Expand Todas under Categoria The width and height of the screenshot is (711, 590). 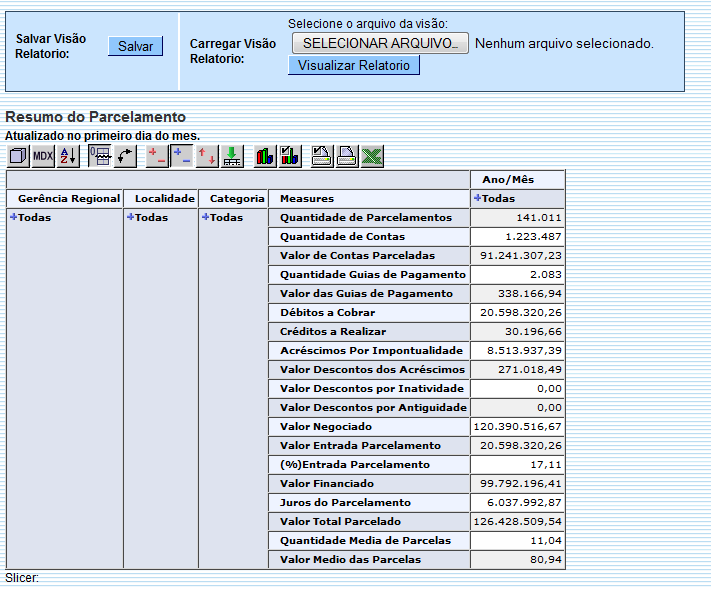206,217
